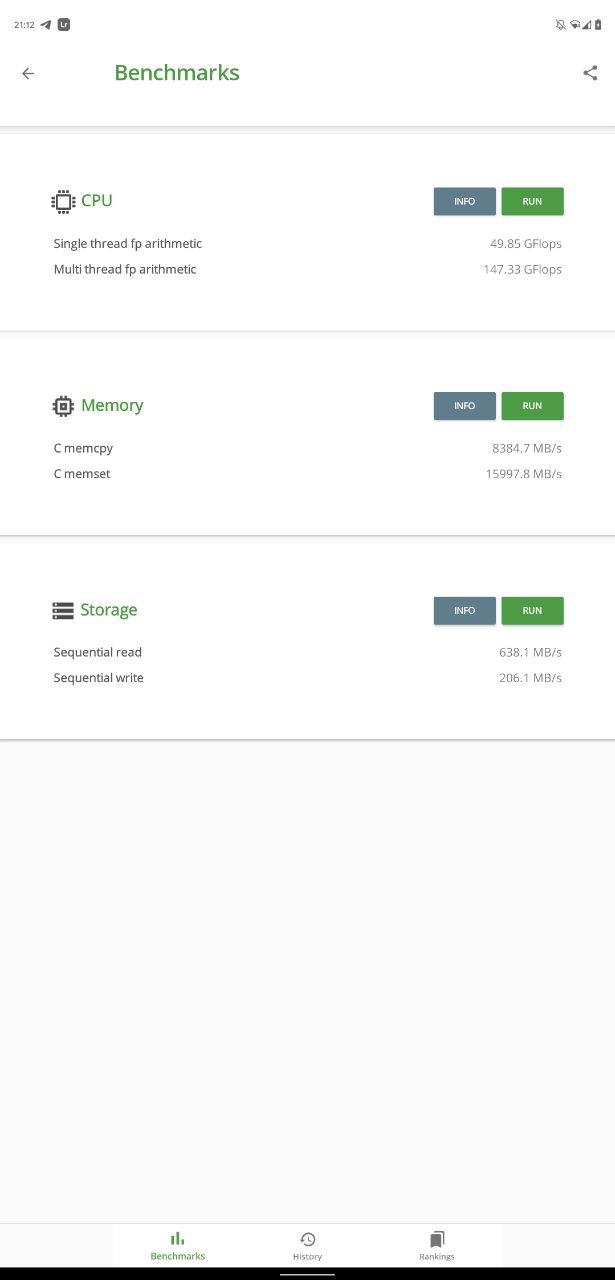Tap the battery status icon
This screenshot has width=615, height=1280.
[x=598, y=25]
